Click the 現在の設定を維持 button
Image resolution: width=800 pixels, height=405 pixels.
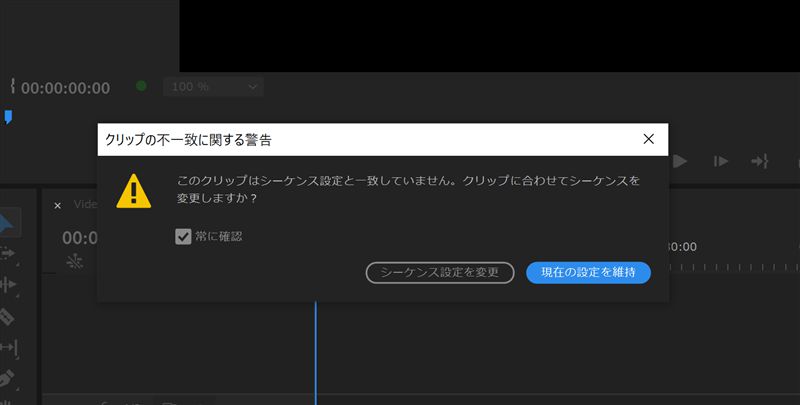point(588,272)
